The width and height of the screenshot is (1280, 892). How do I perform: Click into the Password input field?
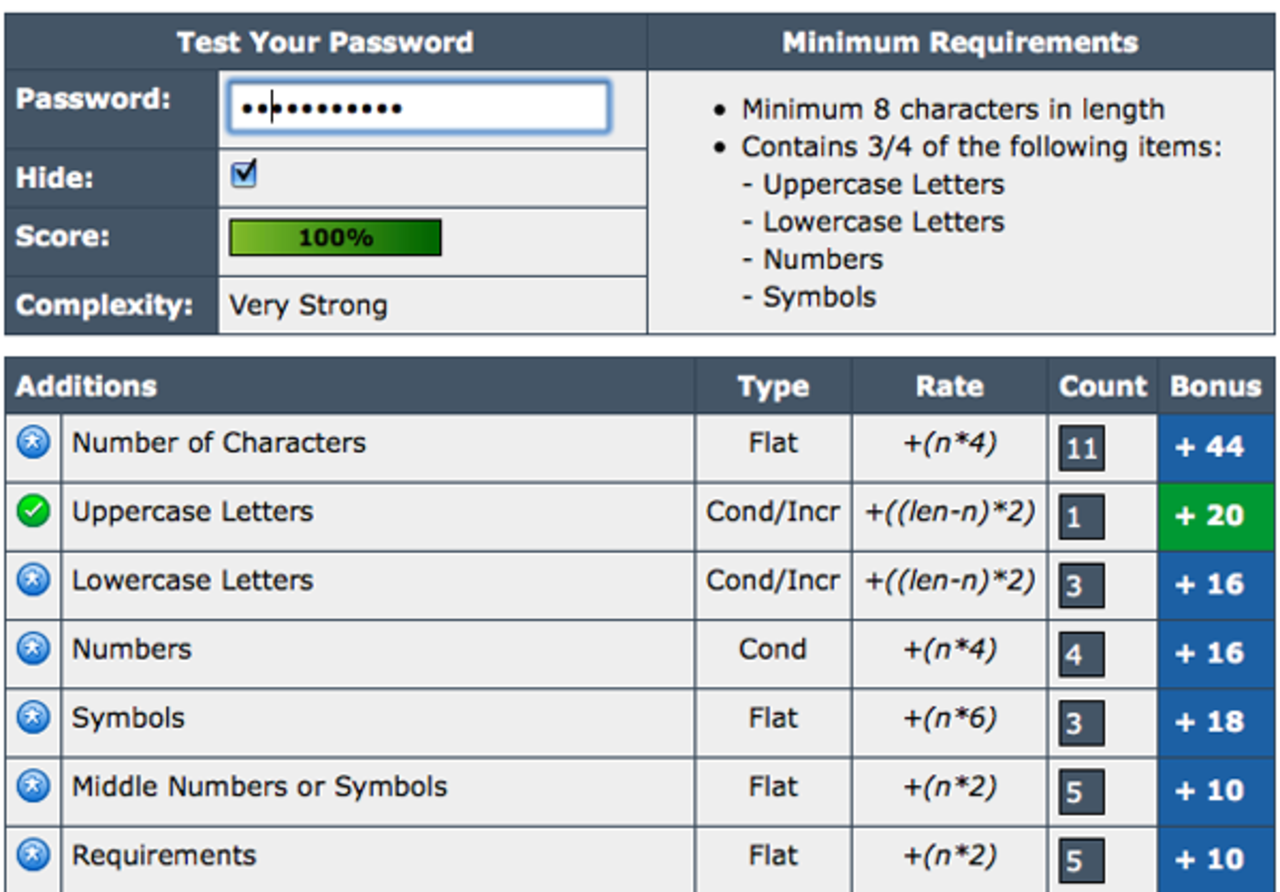coord(418,107)
